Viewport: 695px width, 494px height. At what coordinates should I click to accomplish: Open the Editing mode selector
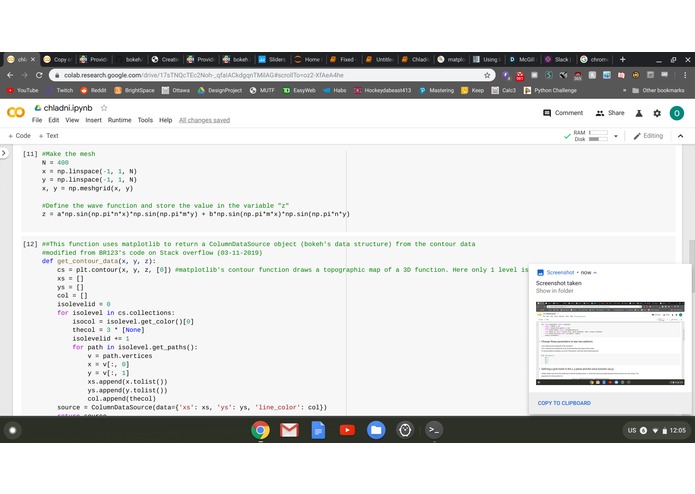[x=648, y=136]
